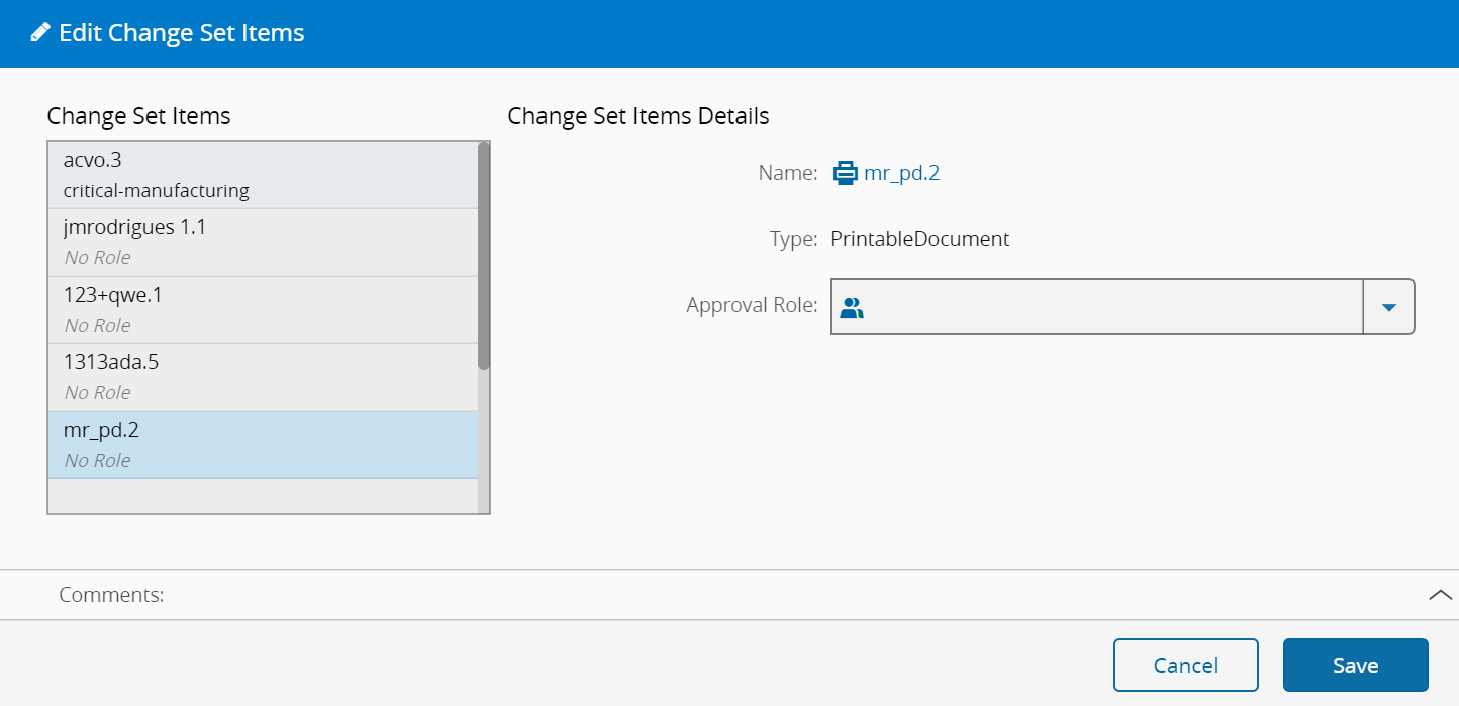This screenshot has width=1459, height=706.
Task: Choose the 123+qwe.1 change set item
Action: pyautogui.click(x=262, y=310)
